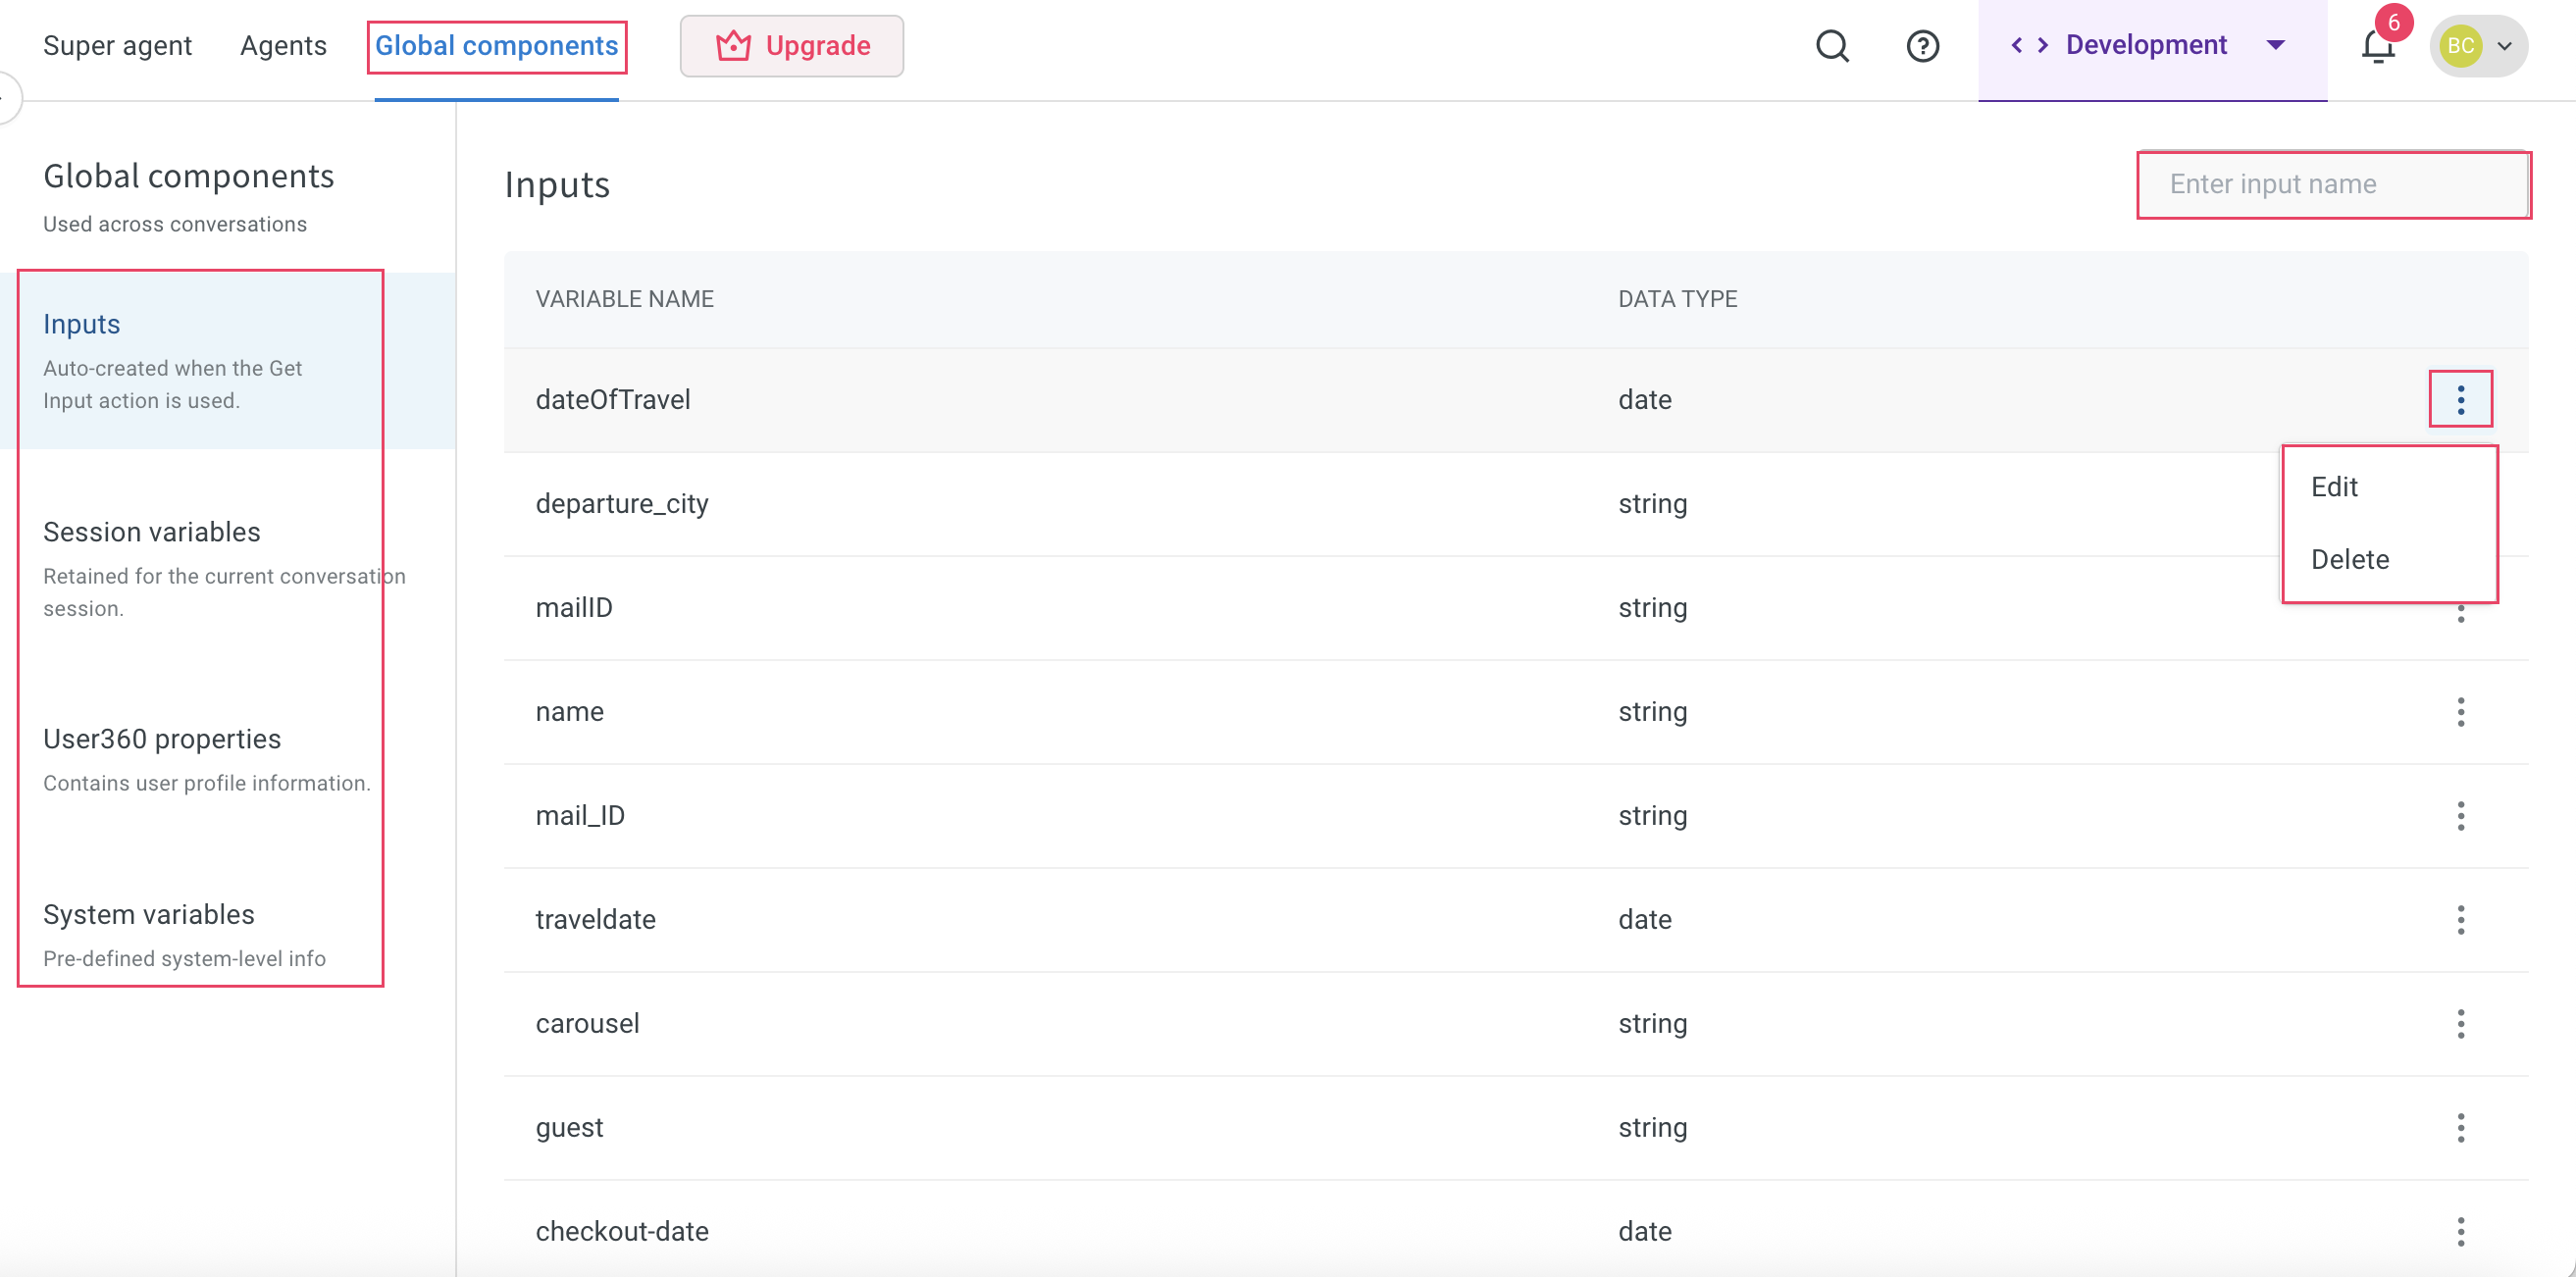Choose Edit from the context menu
This screenshot has width=2576, height=1277.
point(2334,487)
